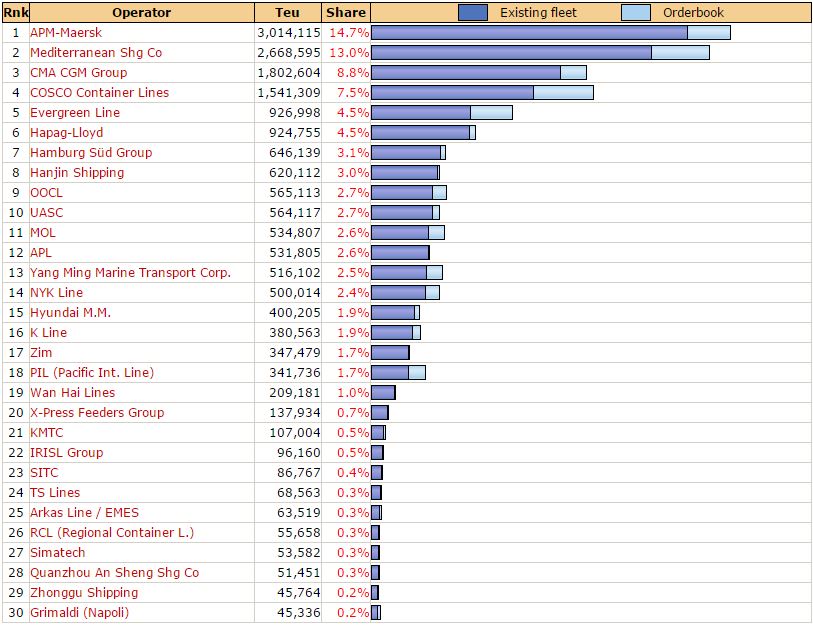
Task: Click the 8.8% share value
Action: 353,73
